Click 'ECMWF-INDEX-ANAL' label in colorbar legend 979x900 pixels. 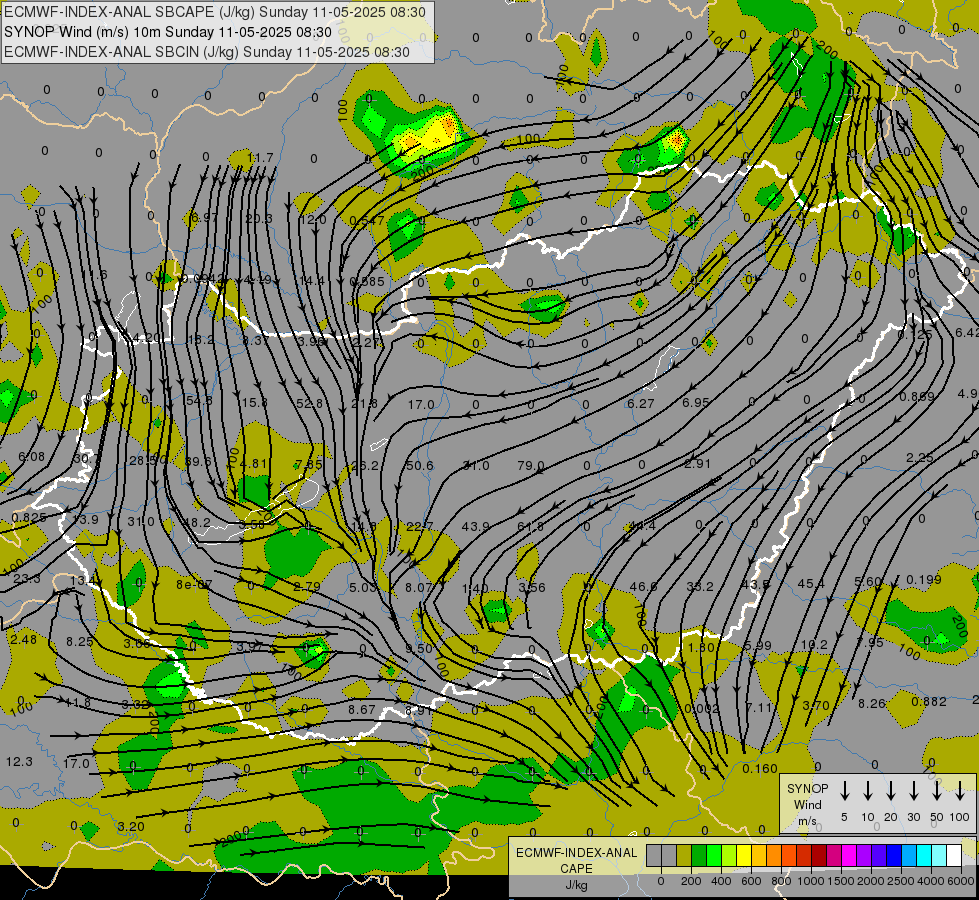(x=576, y=853)
